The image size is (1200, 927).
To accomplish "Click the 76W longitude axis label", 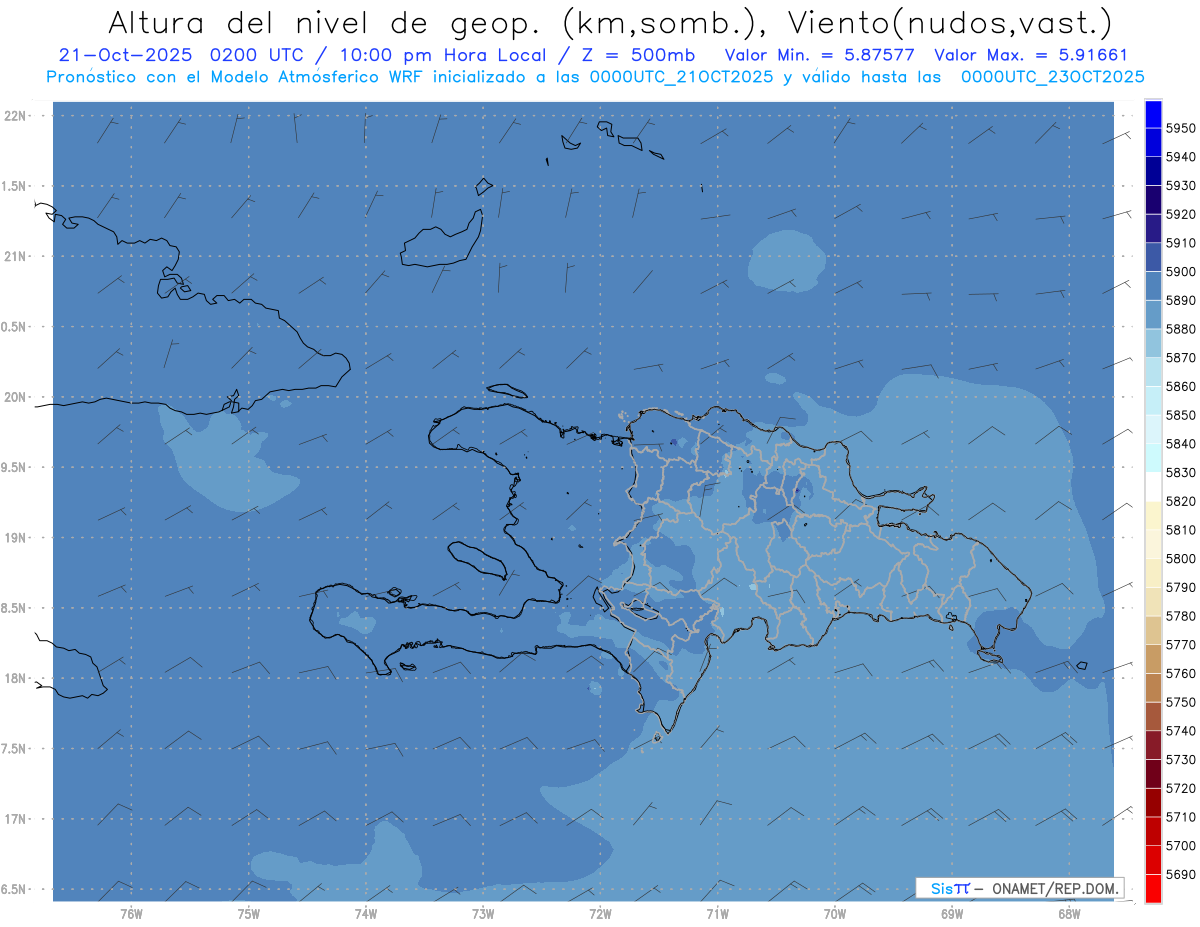I will [131, 914].
